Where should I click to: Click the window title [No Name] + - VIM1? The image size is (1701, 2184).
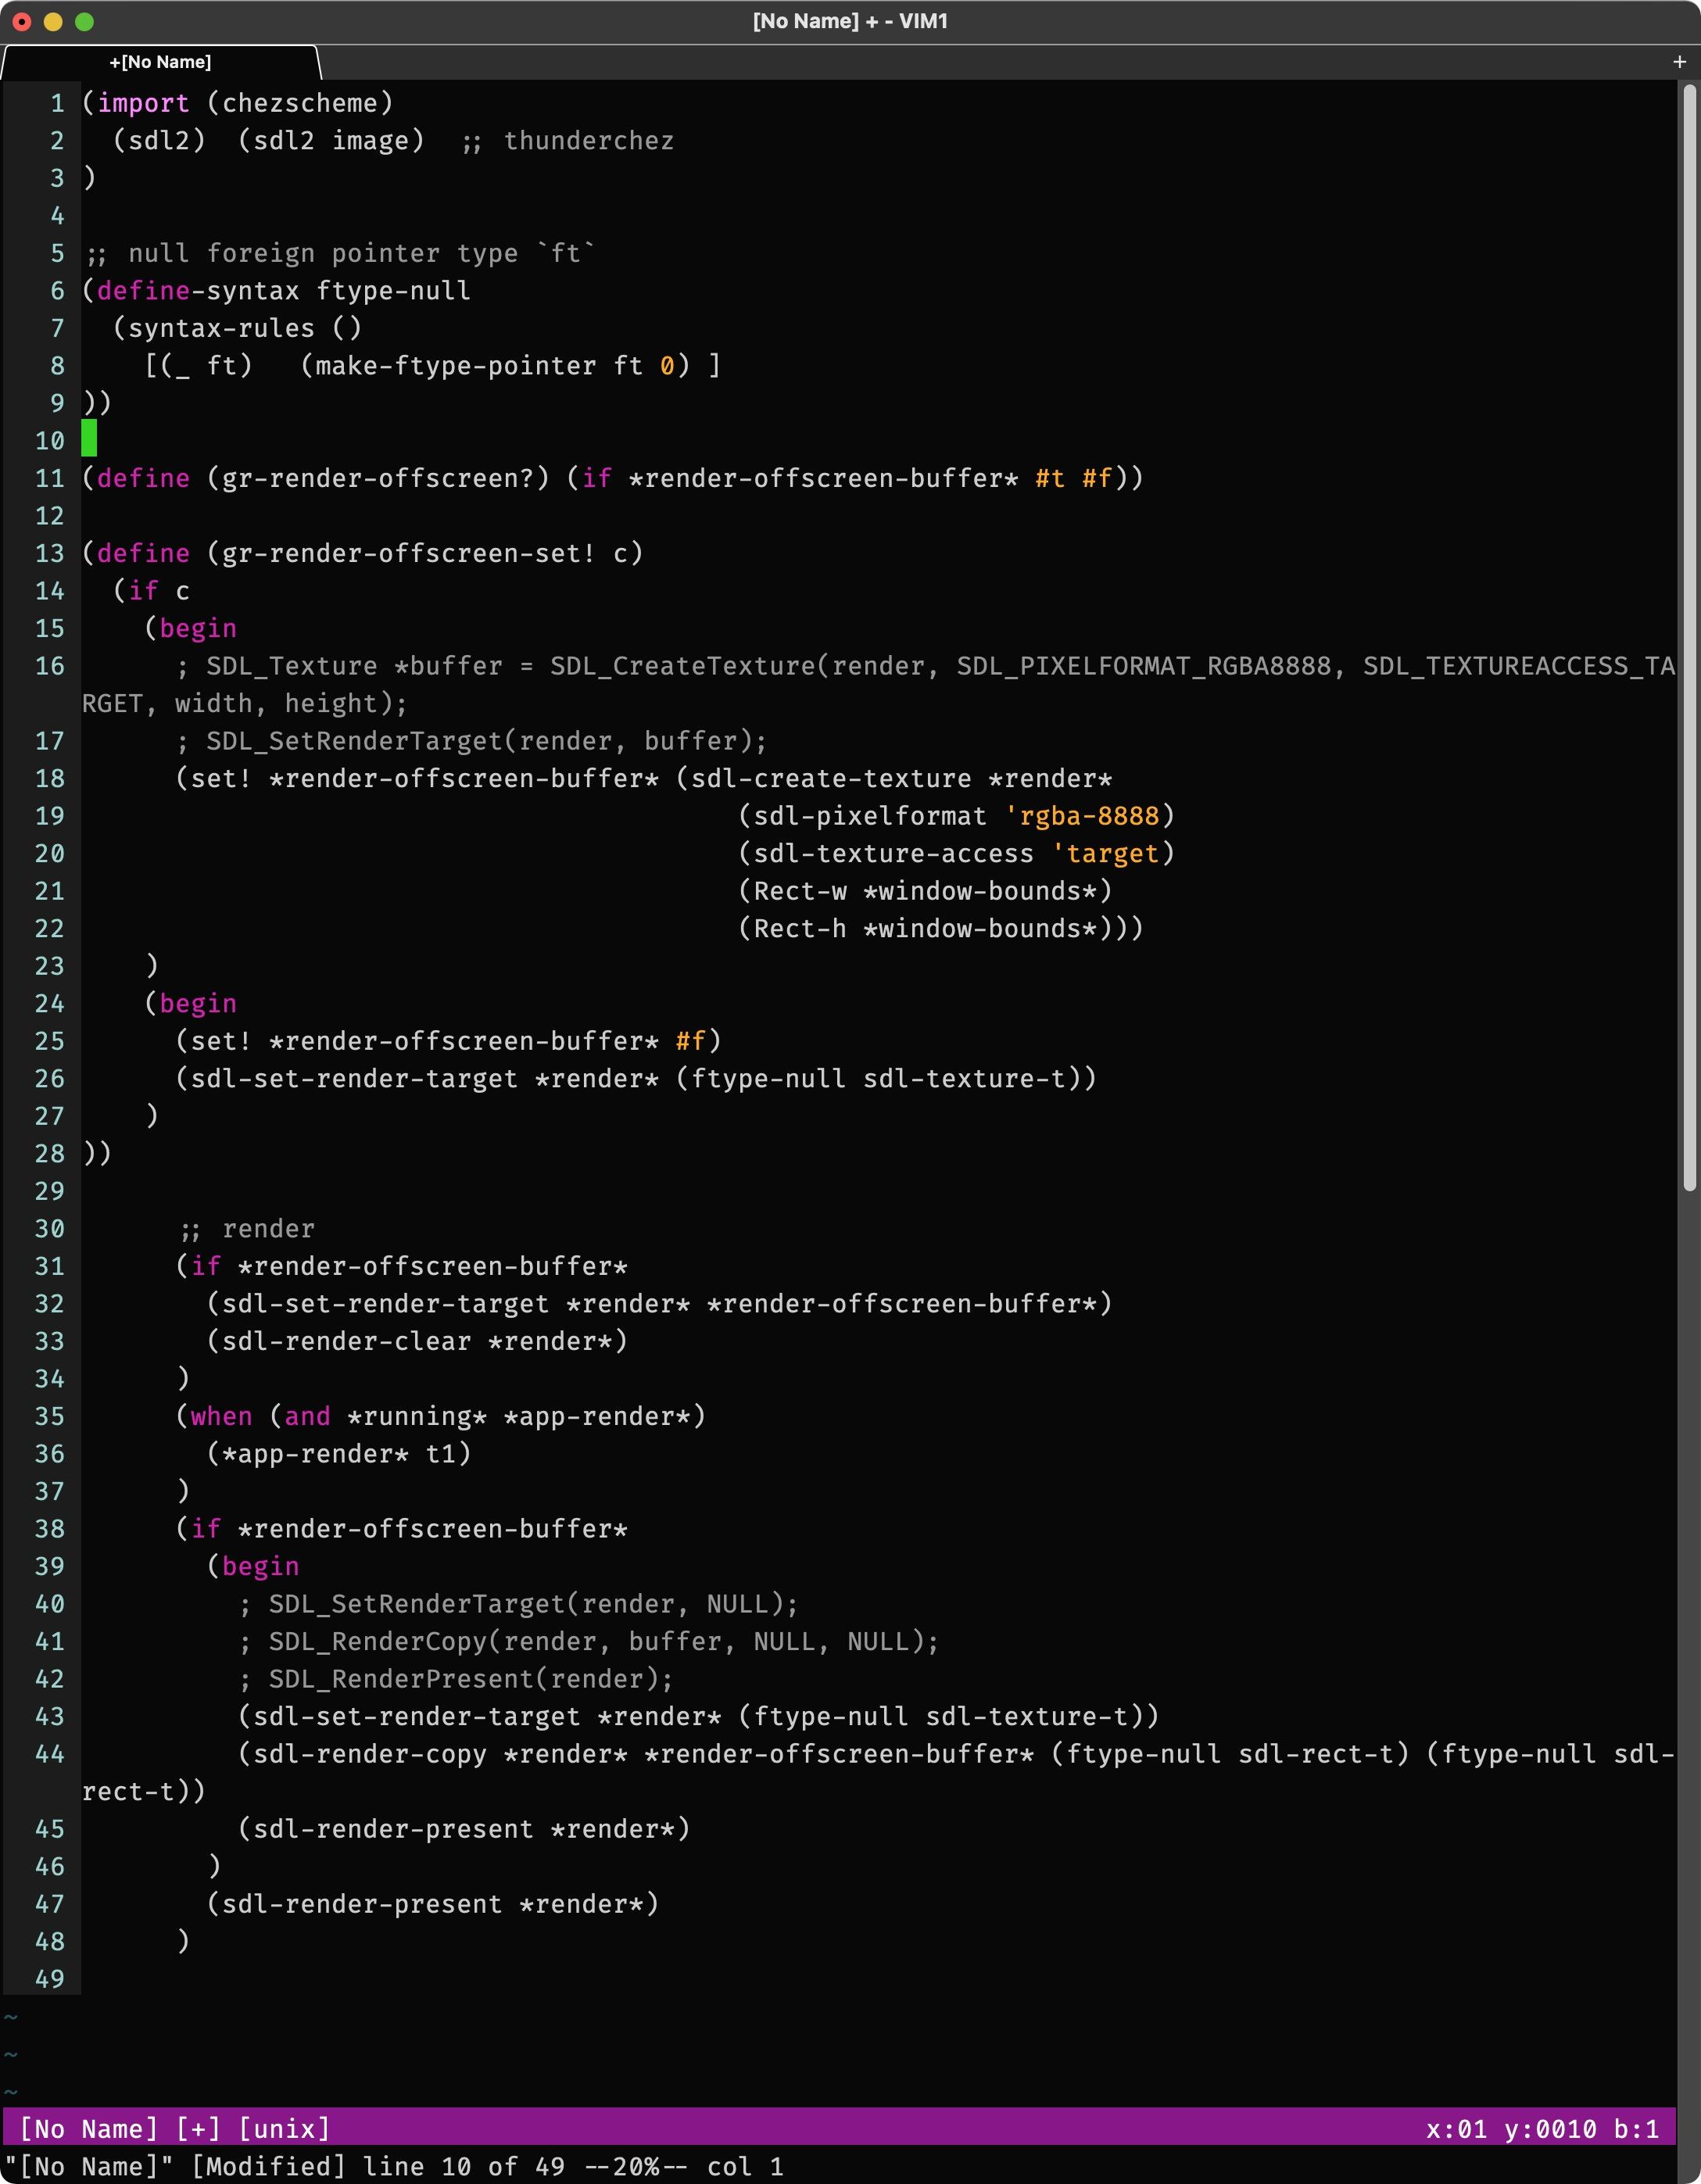click(850, 21)
